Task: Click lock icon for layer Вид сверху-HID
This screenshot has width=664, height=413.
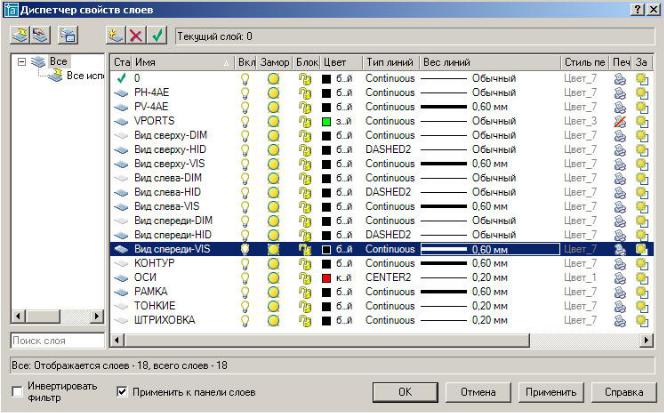Action: pos(304,150)
